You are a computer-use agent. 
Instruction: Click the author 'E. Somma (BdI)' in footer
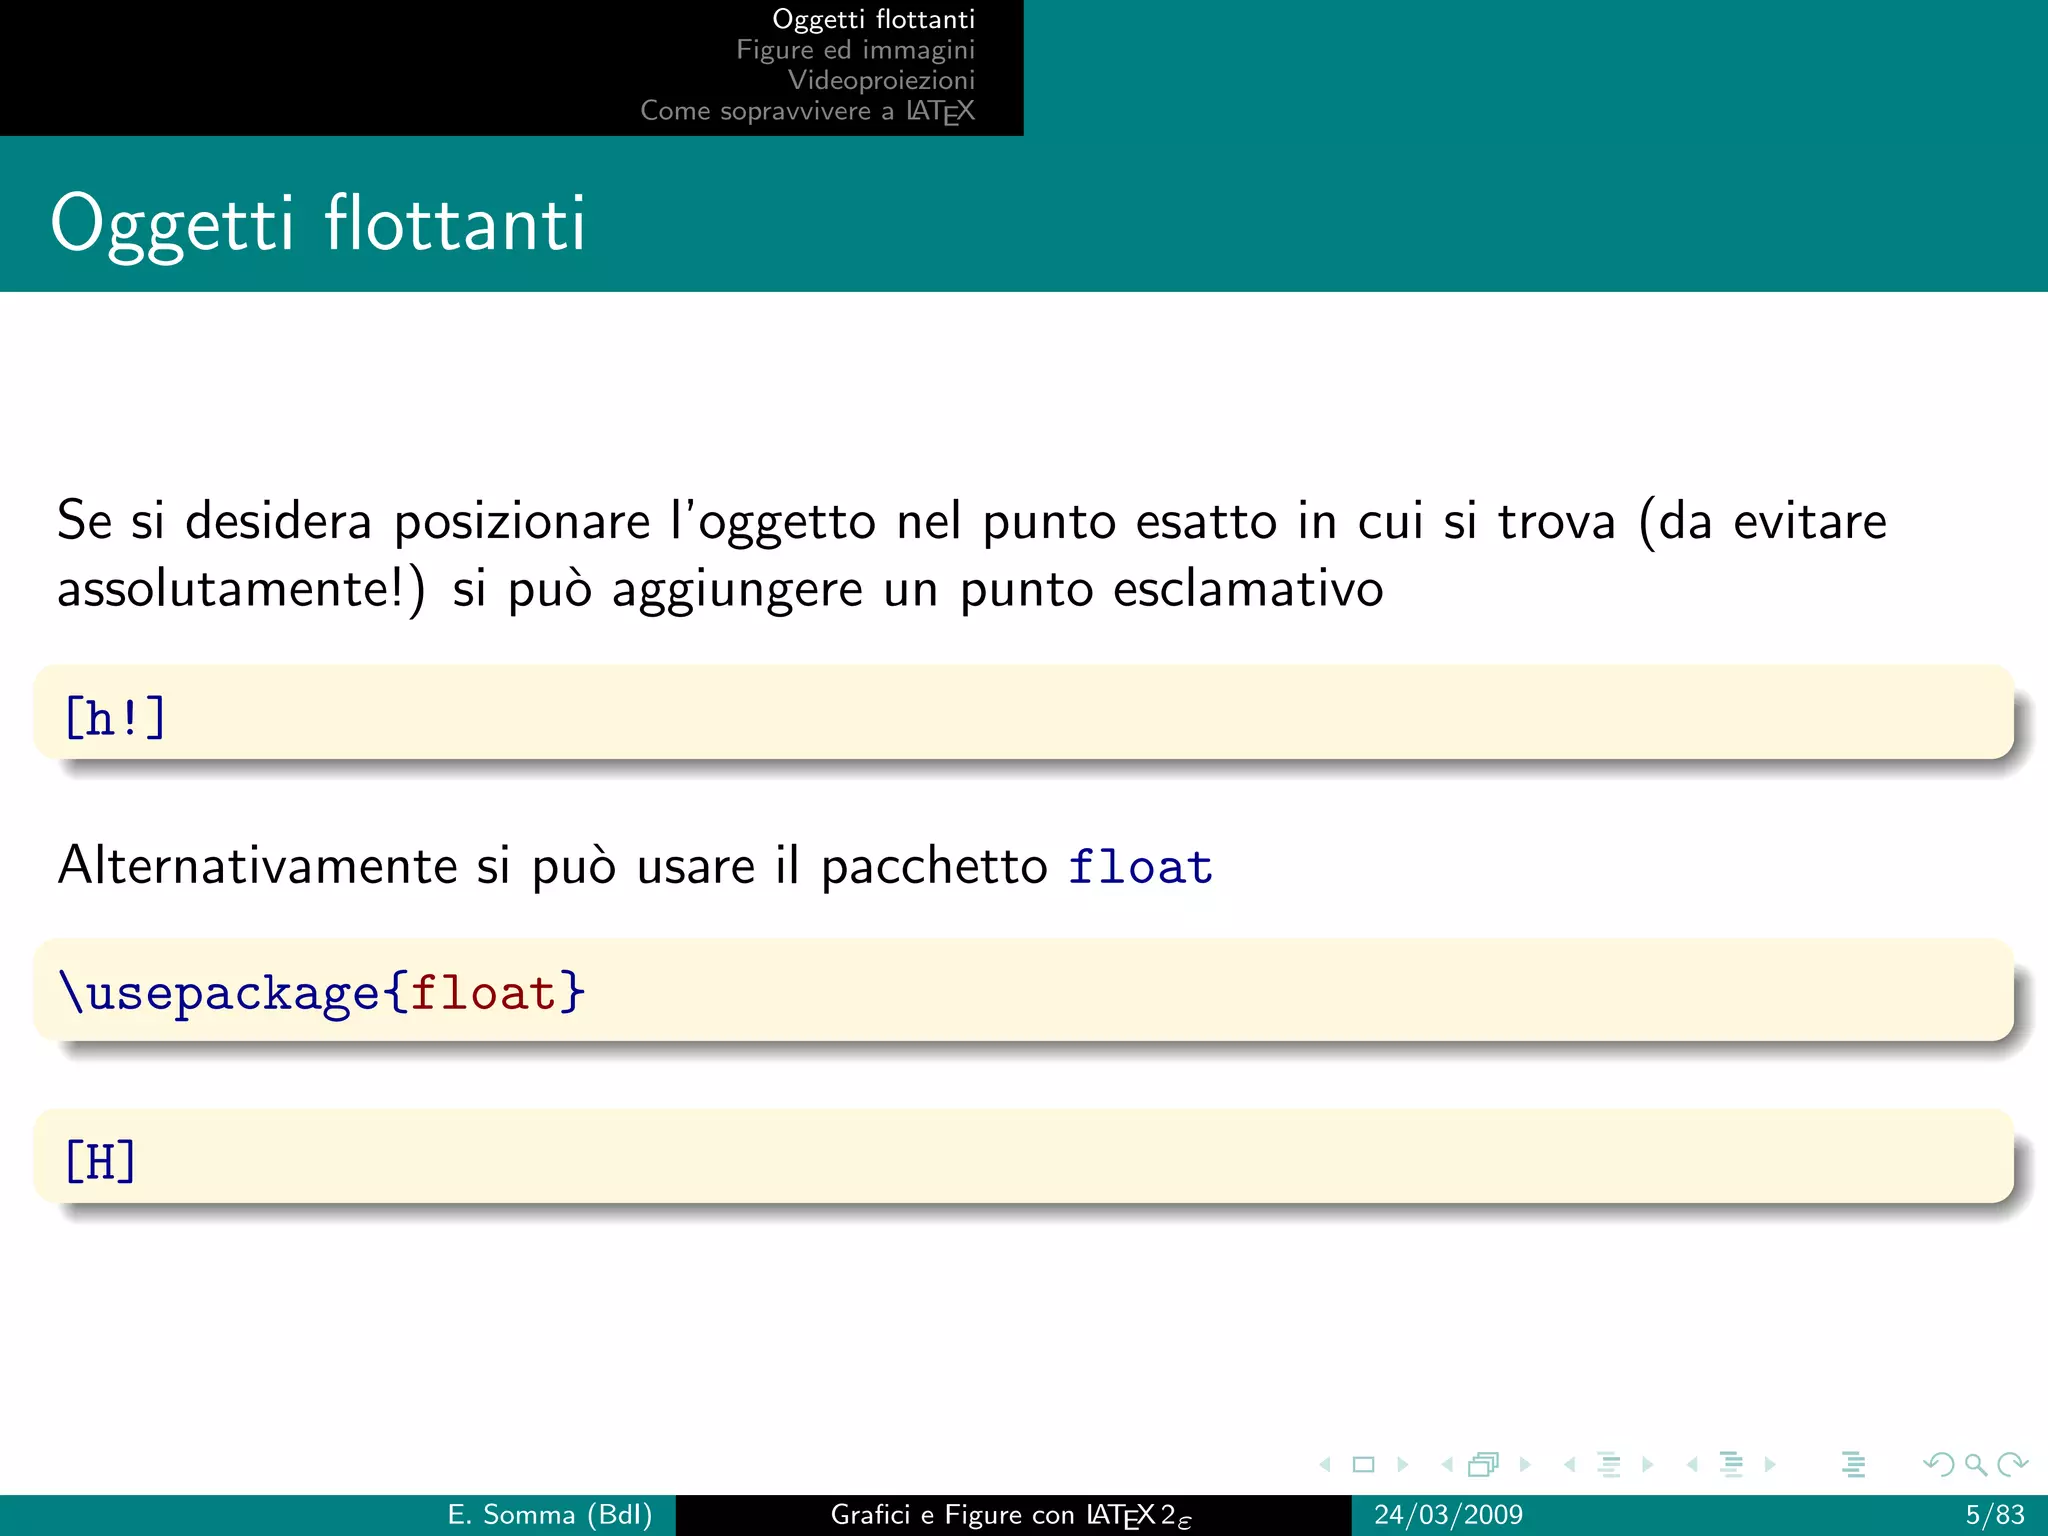tap(550, 1515)
